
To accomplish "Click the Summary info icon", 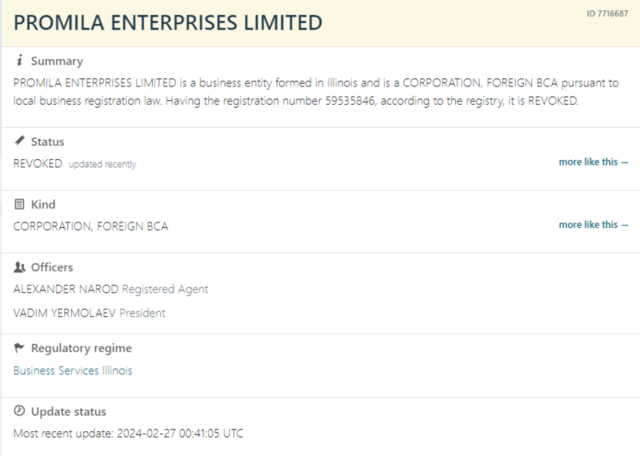I will click(x=19, y=60).
